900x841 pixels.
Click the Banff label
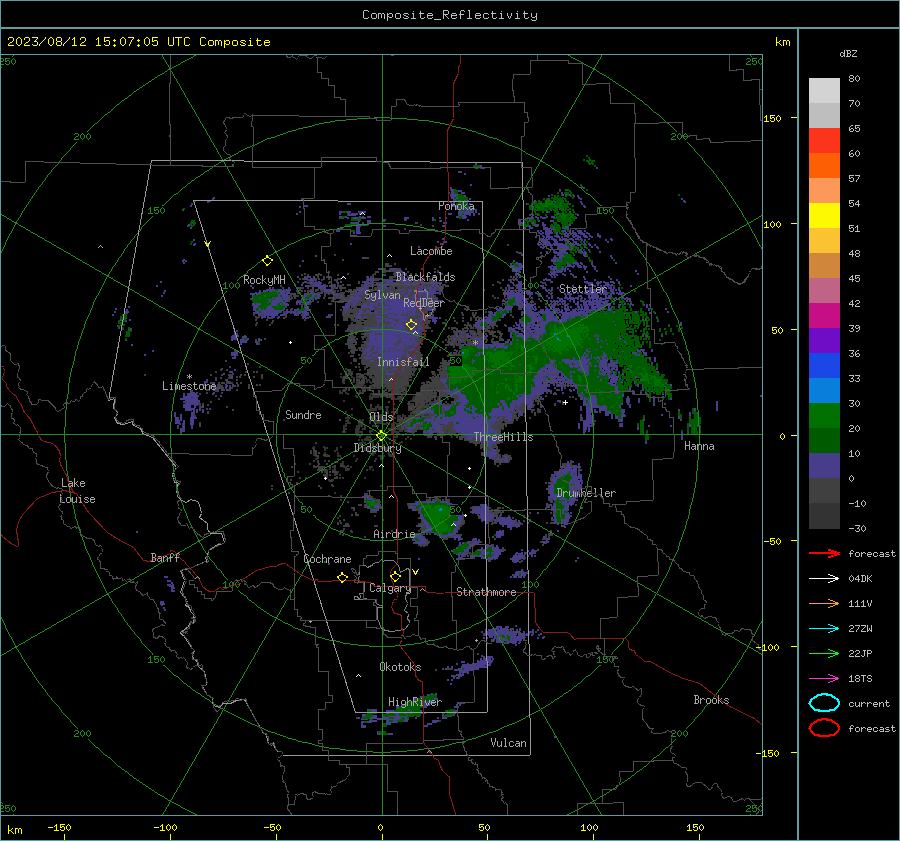point(165,557)
